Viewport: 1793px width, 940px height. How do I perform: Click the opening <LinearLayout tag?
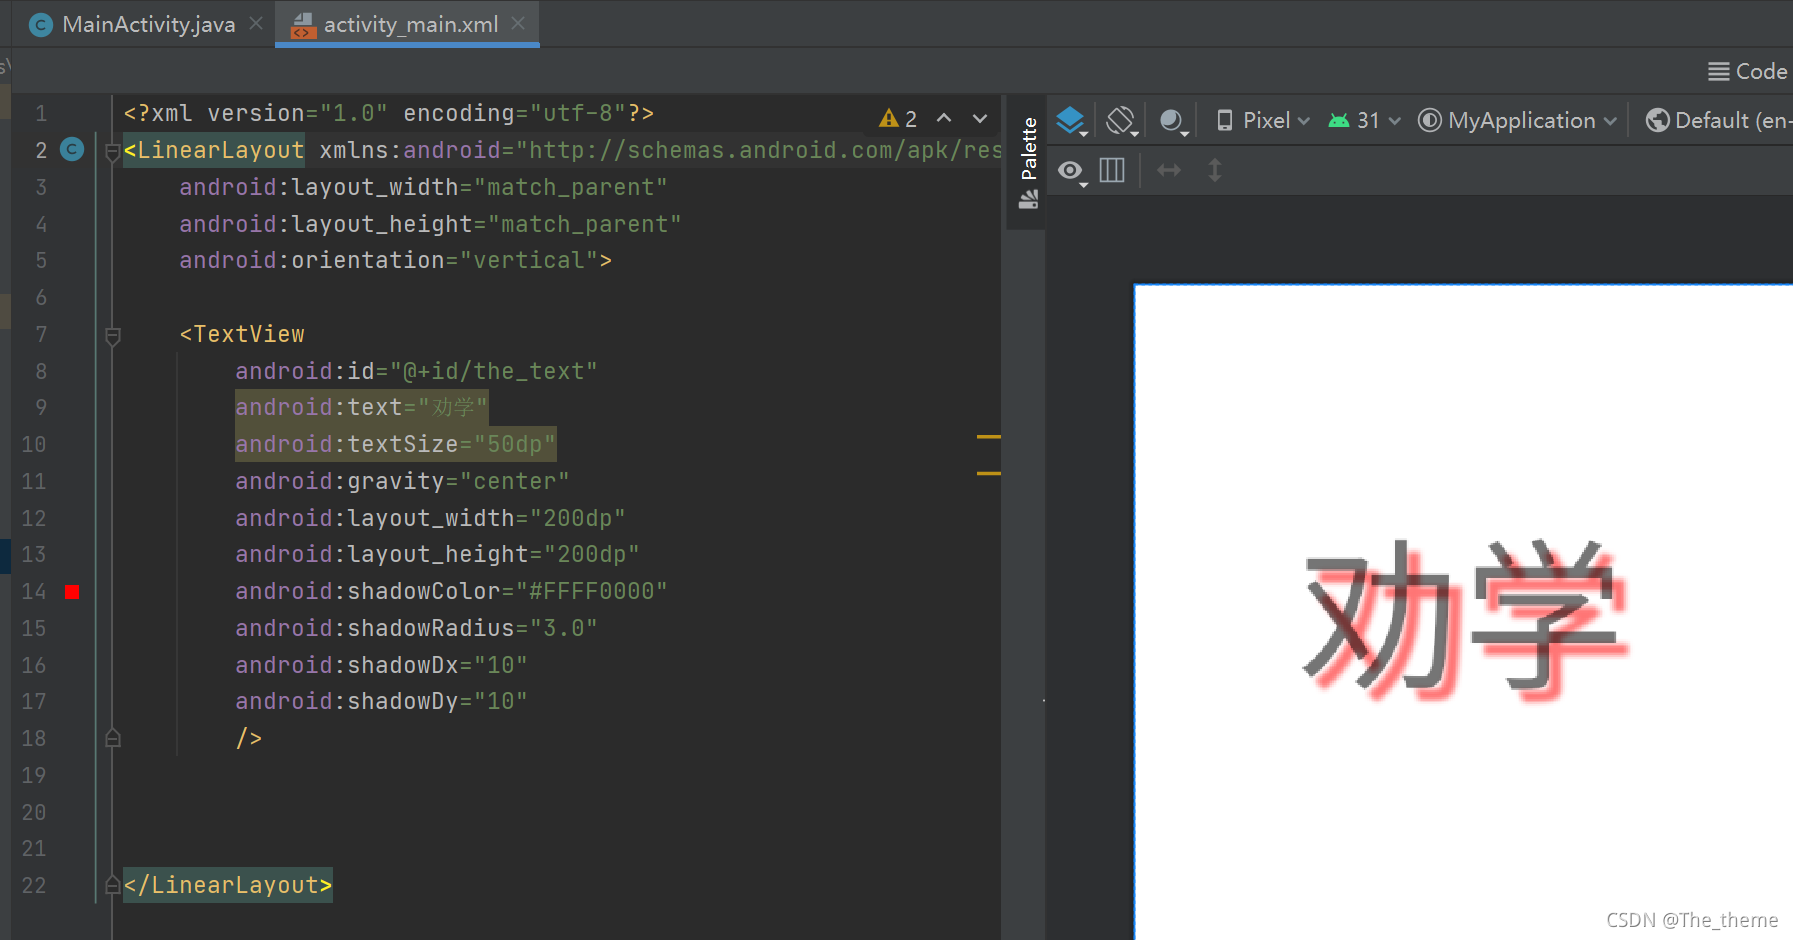214,149
